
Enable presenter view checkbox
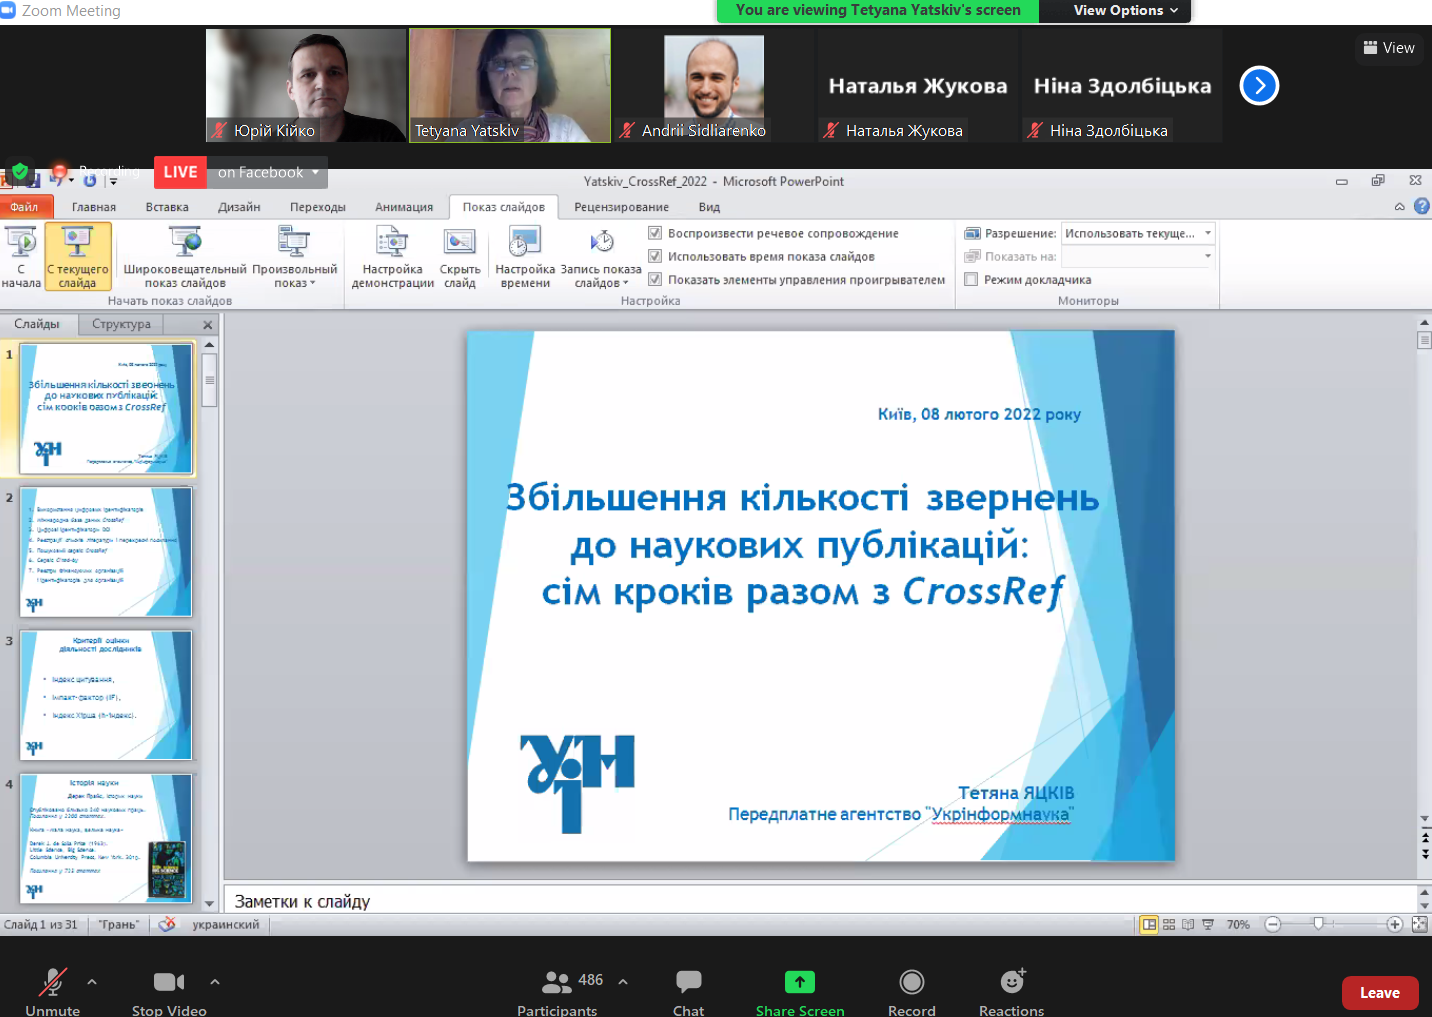tap(971, 280)
